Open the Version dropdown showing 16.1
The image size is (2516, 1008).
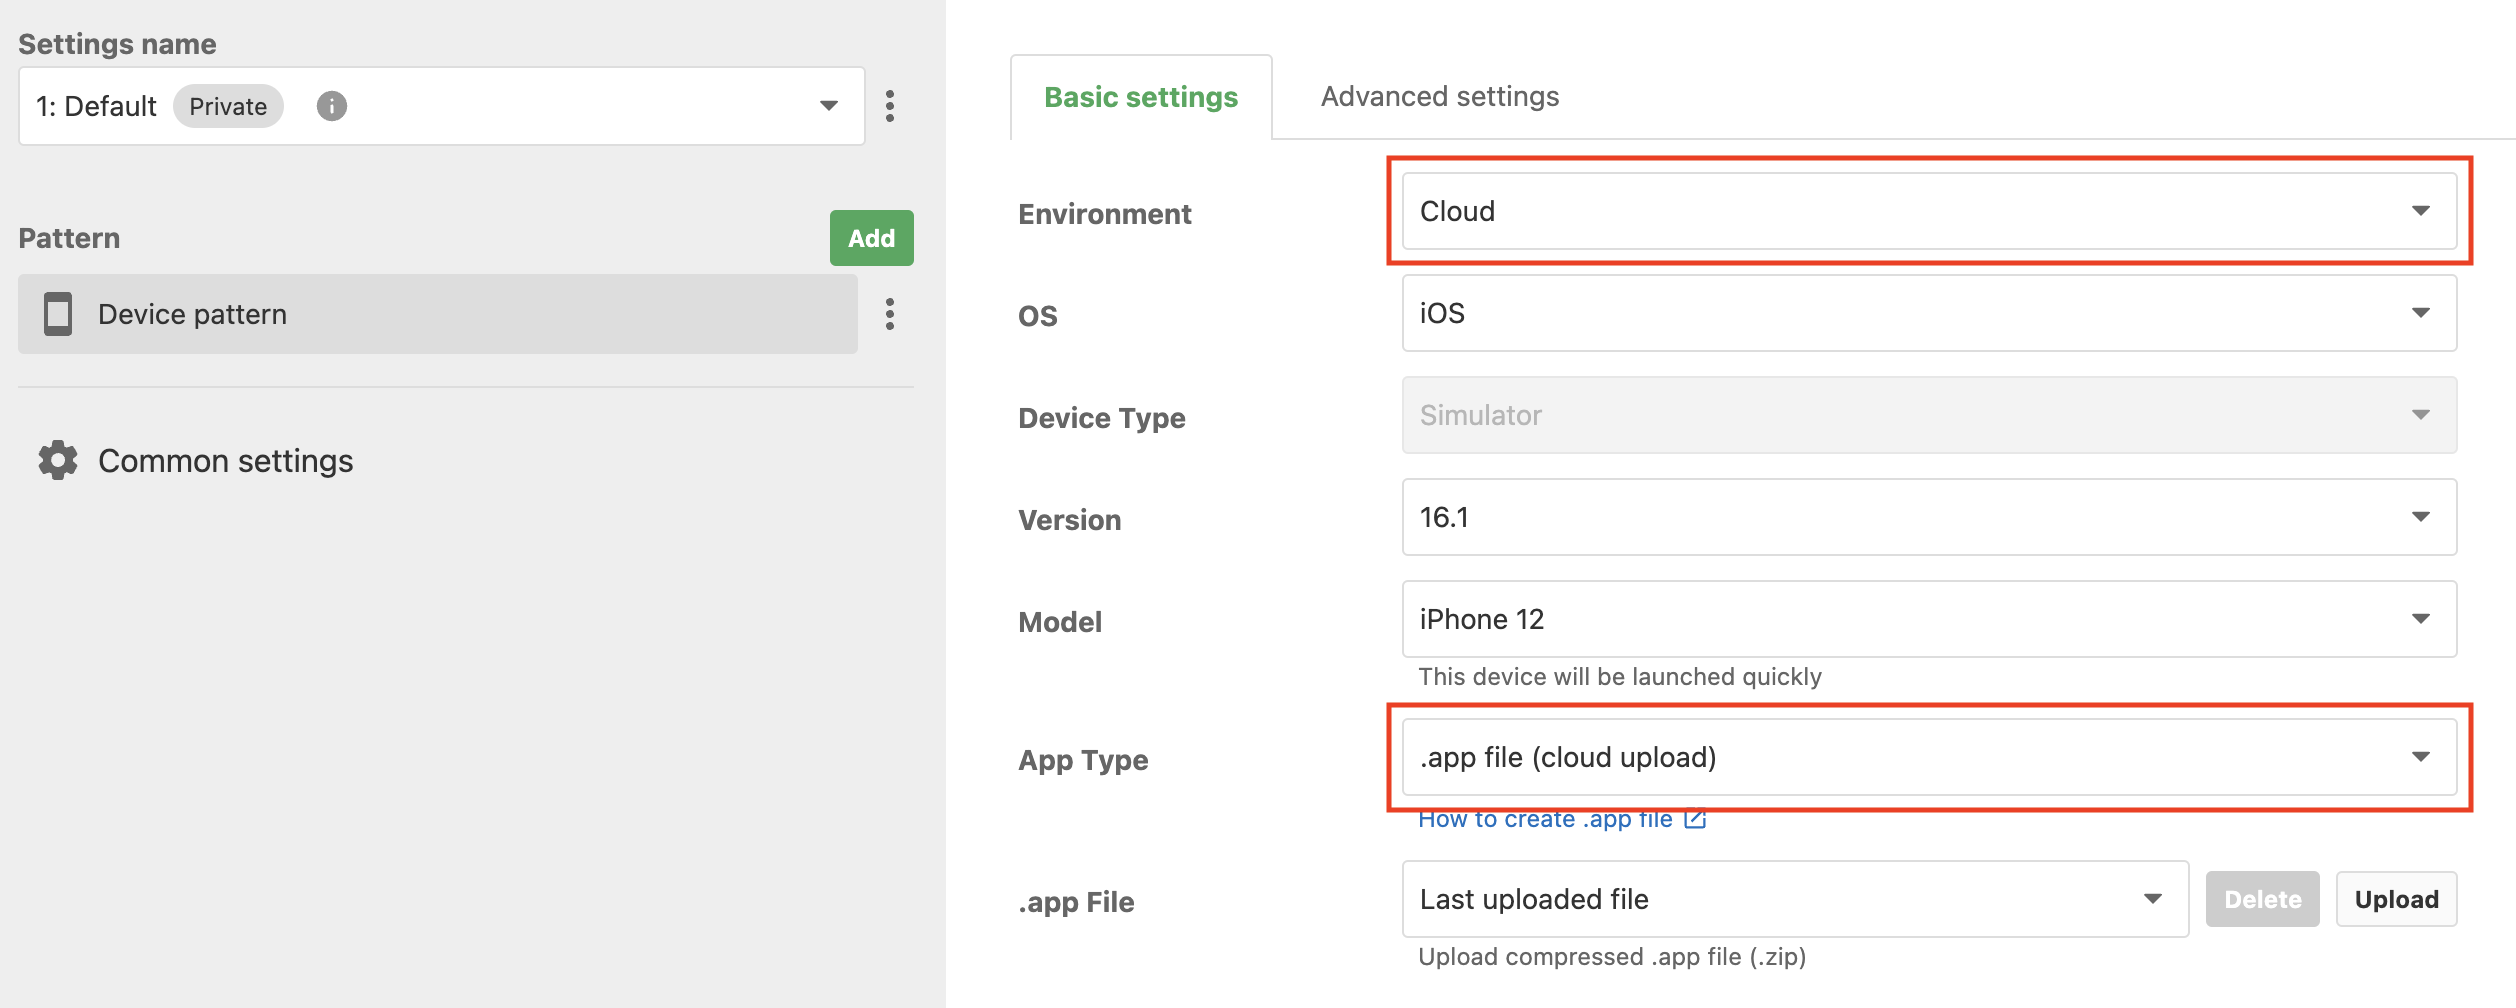point(1929,517)
